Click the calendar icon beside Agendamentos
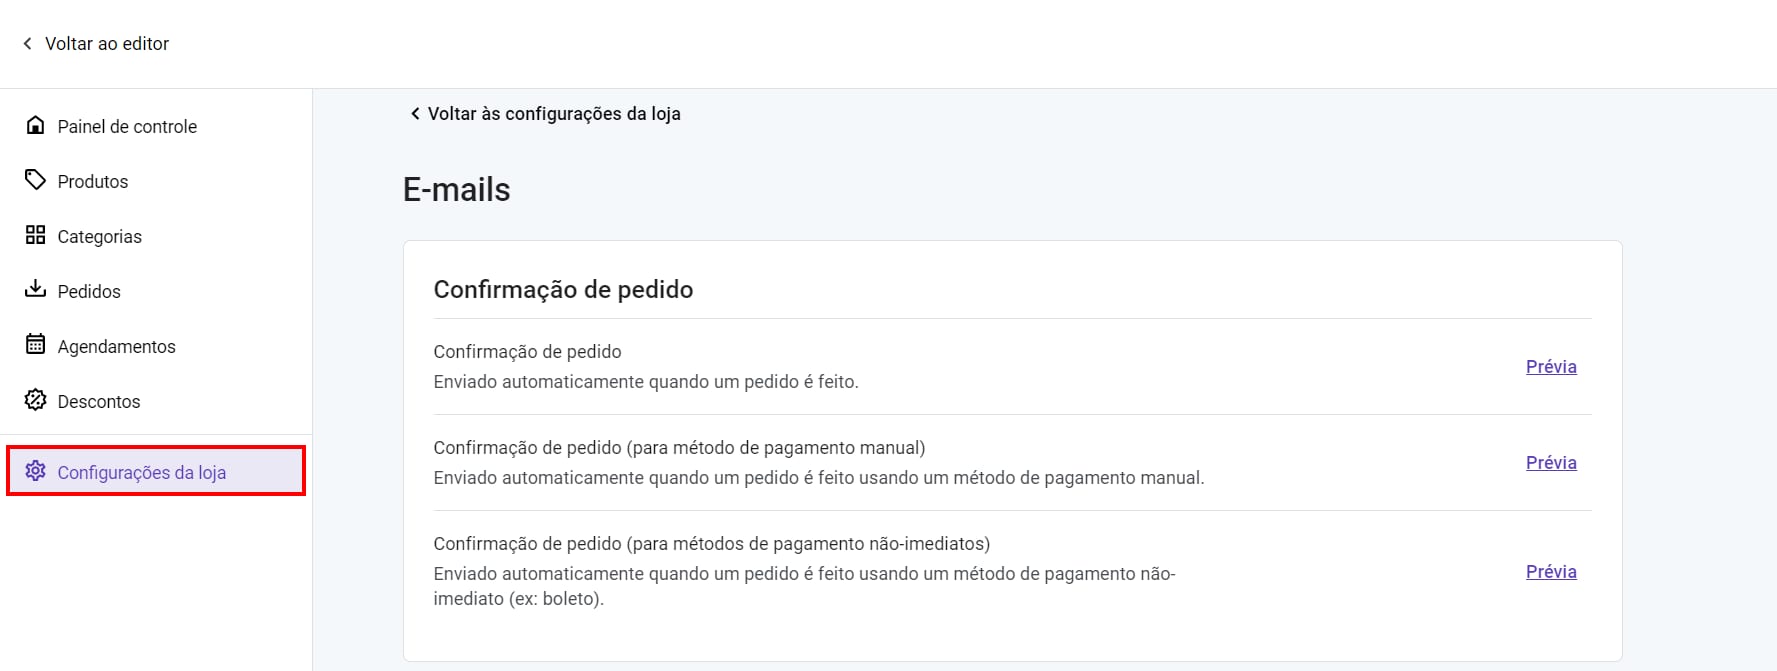Image resolution: width=1777 pixels, height=671 pixels. tap(35, 345)
